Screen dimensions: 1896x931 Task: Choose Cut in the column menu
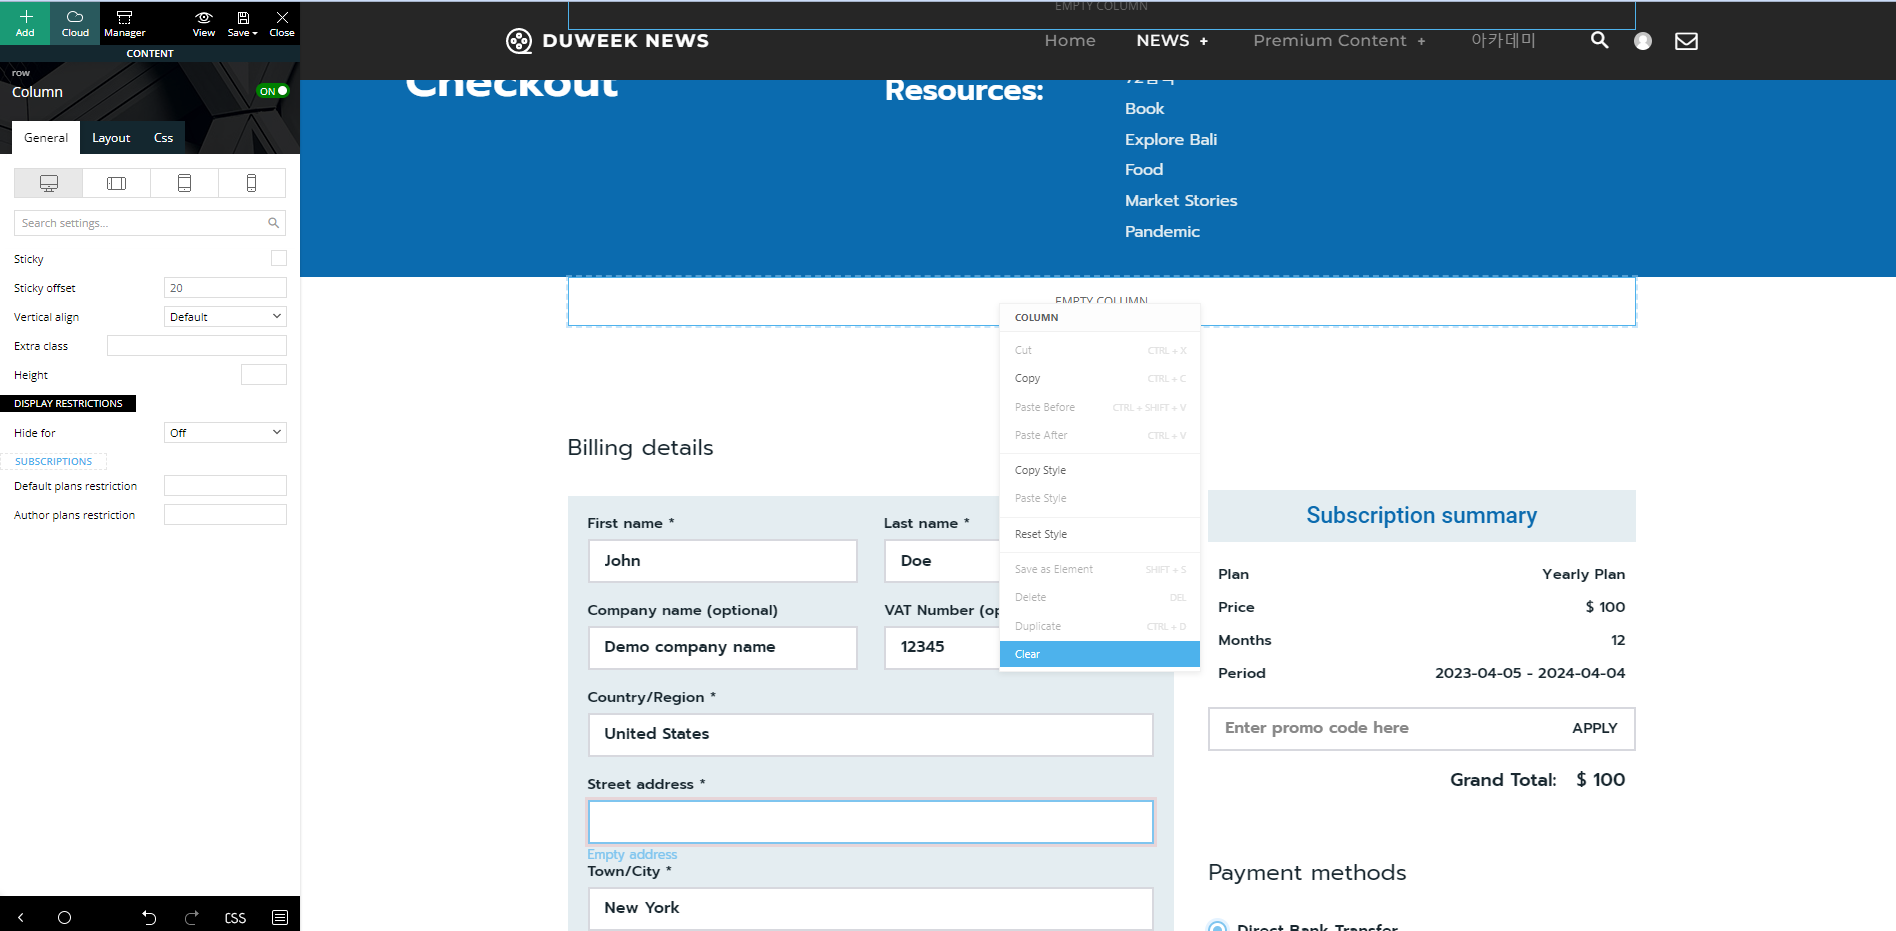[1100, 351]
